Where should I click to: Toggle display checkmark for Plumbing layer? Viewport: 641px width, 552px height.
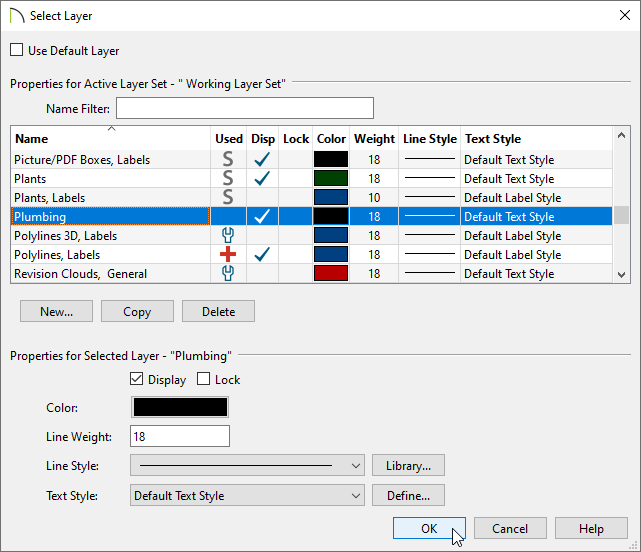click(x=262, y=216)
